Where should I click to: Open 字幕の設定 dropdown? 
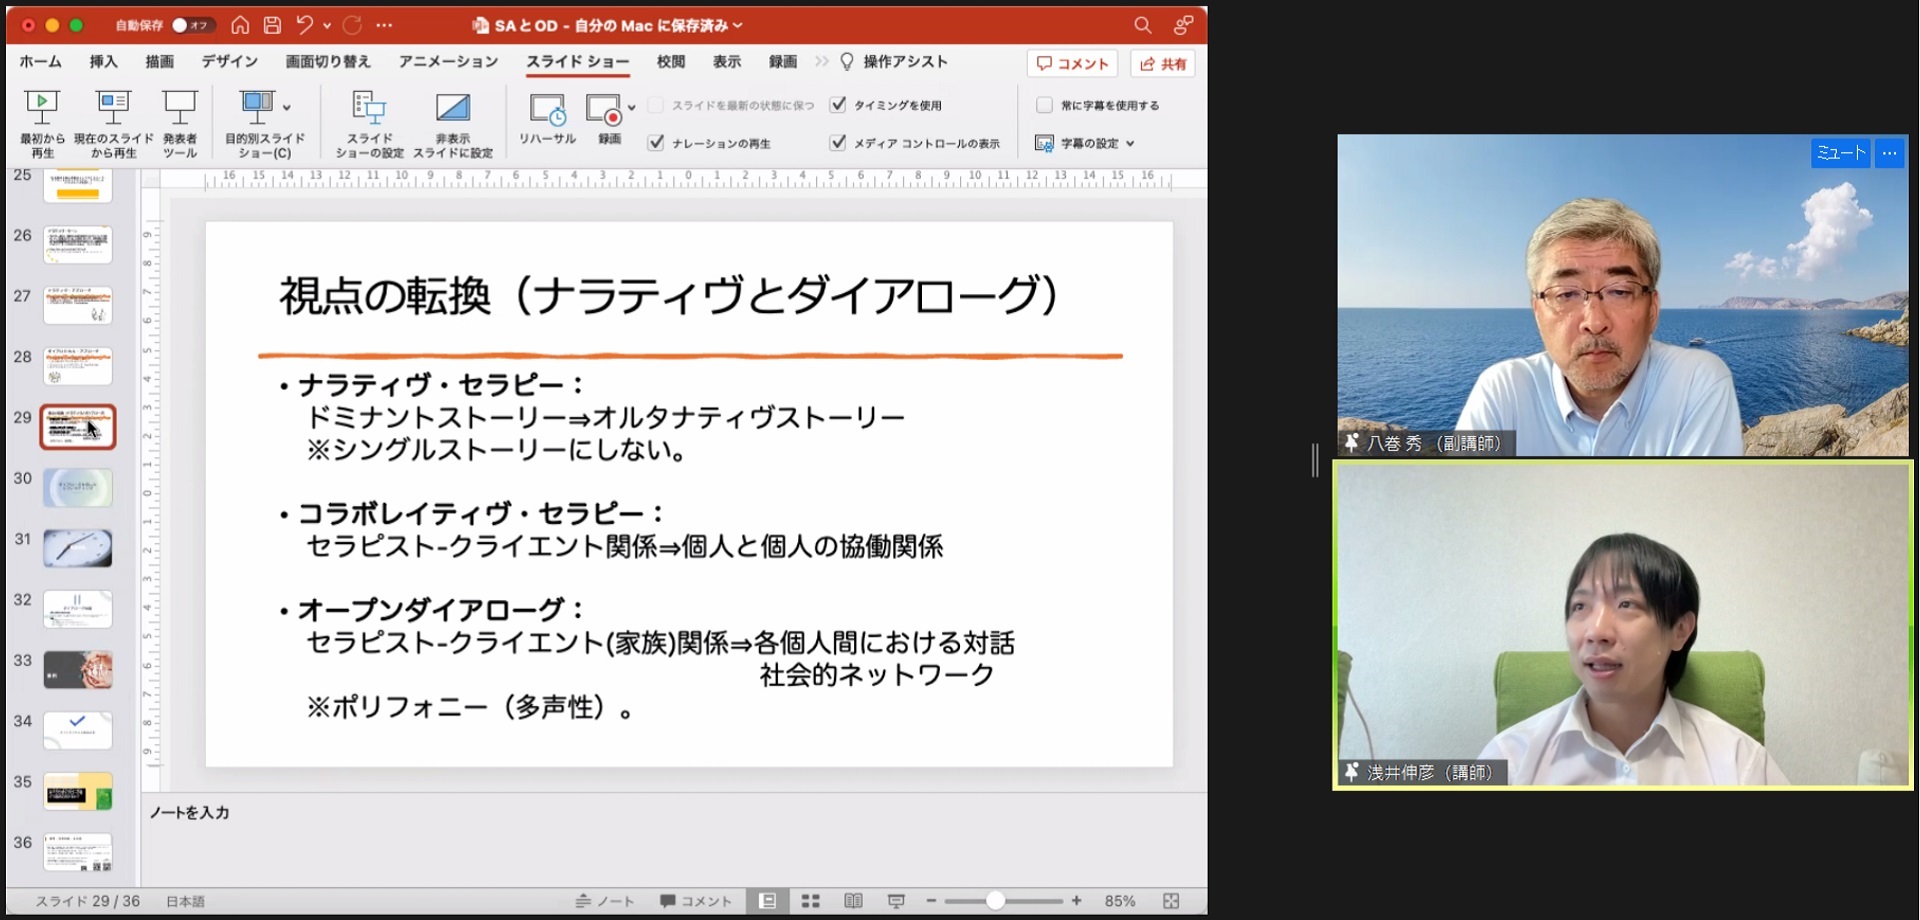(x=1087, y=143)
